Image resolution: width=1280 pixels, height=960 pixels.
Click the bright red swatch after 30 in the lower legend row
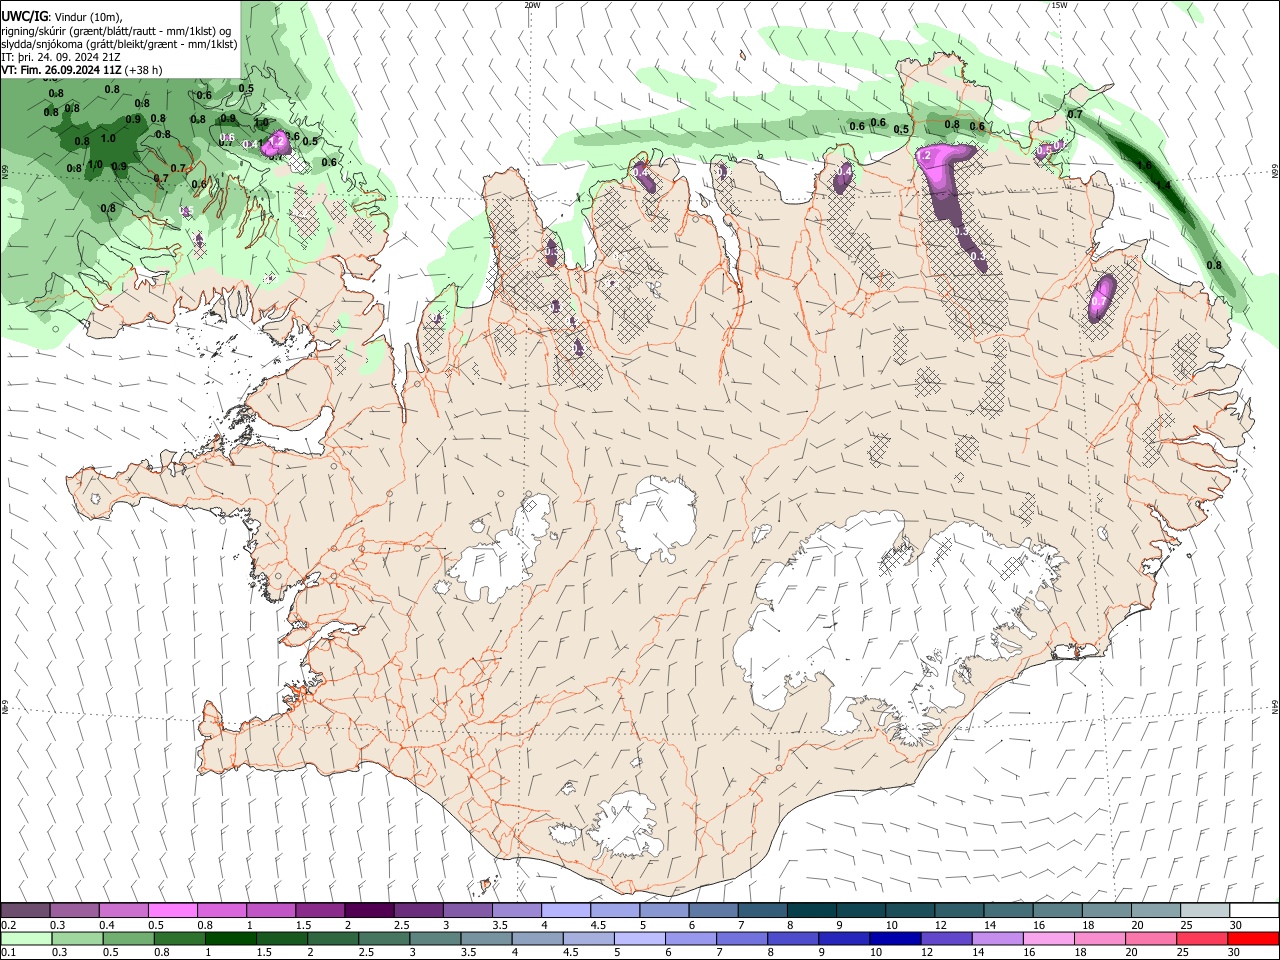(x=1253, y=939)
